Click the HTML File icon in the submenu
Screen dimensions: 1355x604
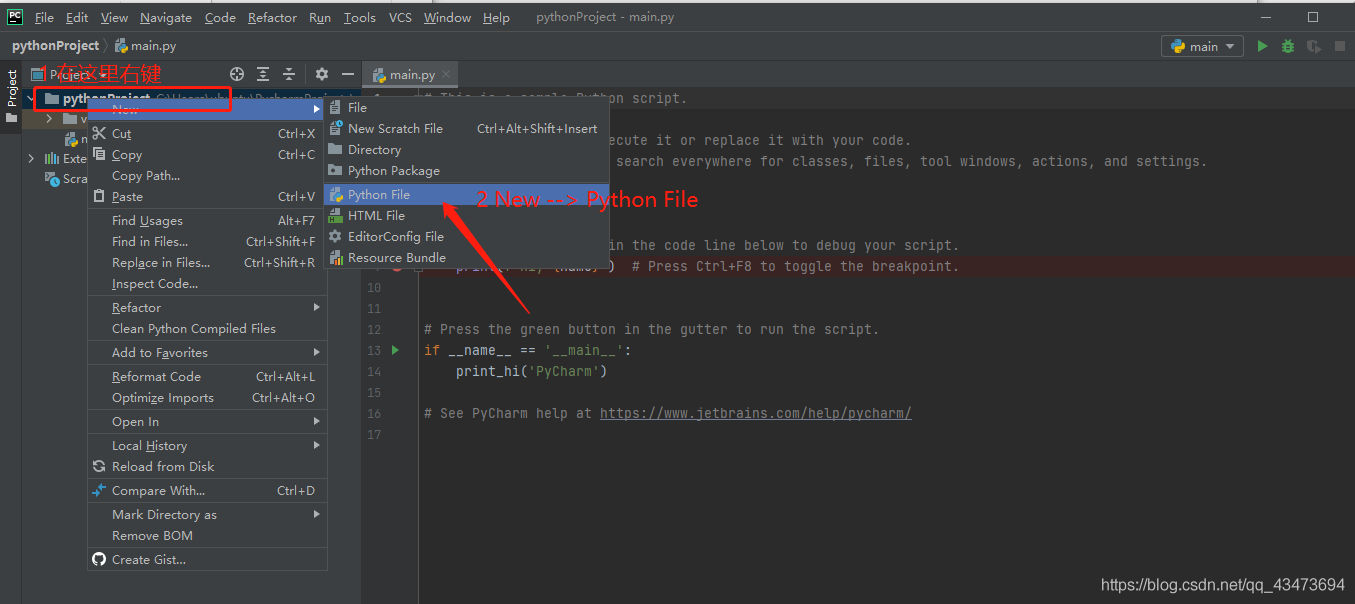[336, 215]
